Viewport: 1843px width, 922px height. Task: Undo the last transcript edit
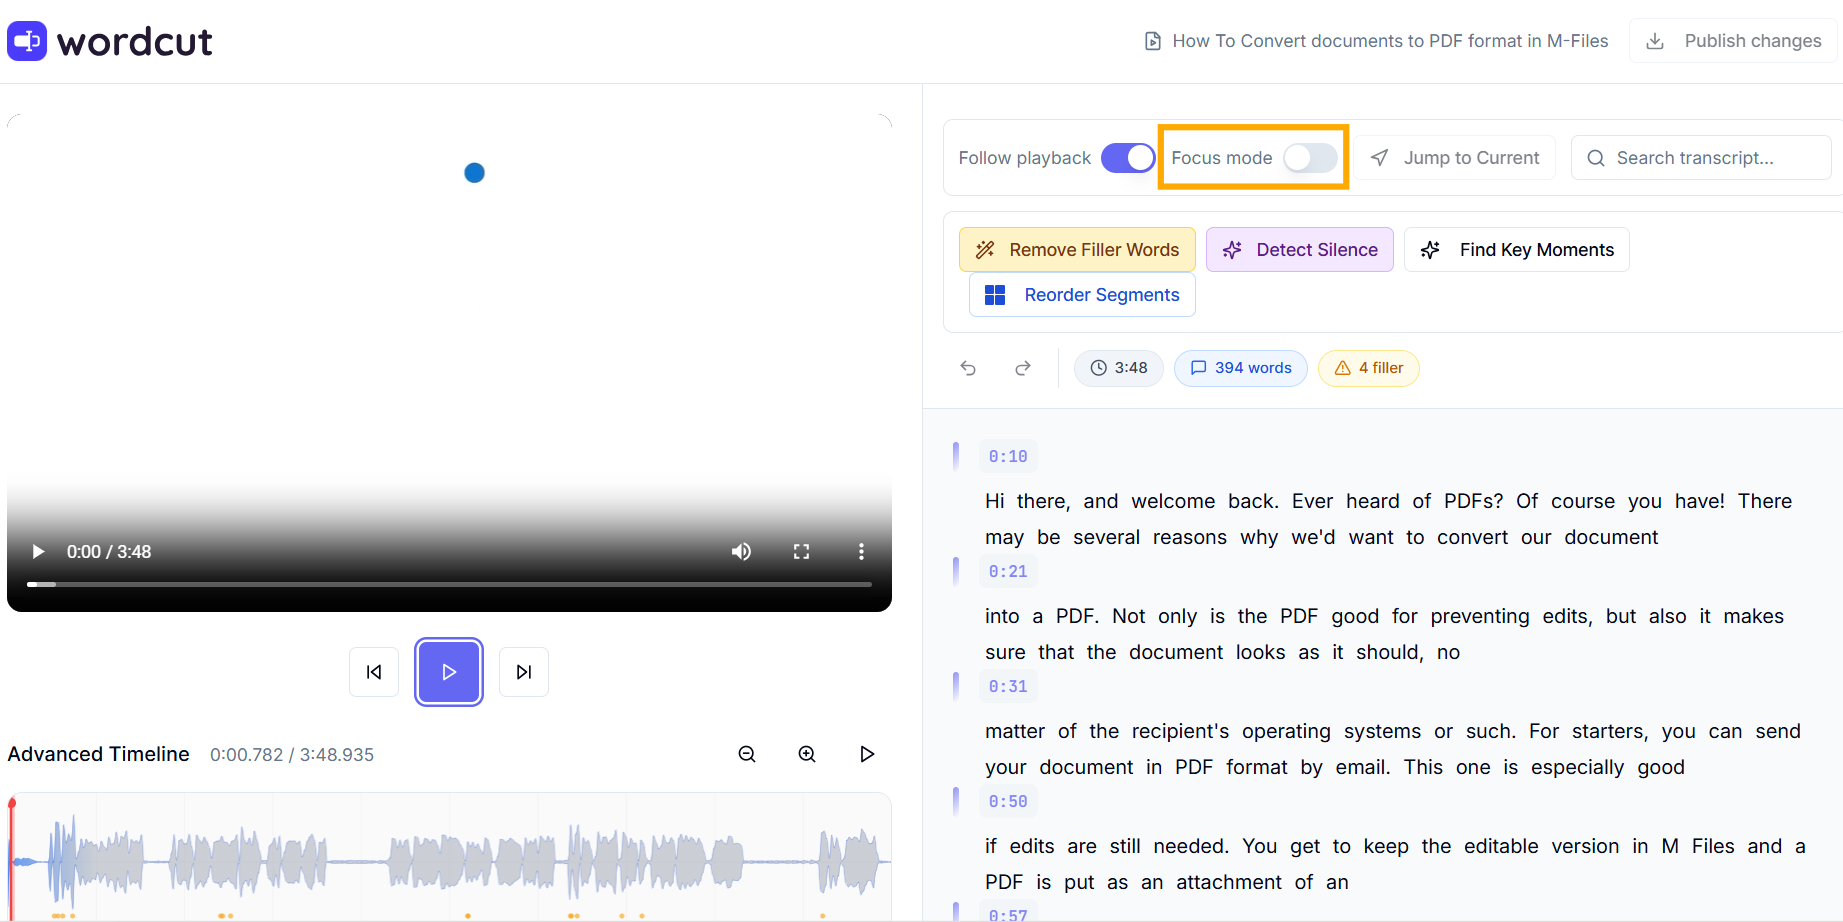click(x=968, y=368)
